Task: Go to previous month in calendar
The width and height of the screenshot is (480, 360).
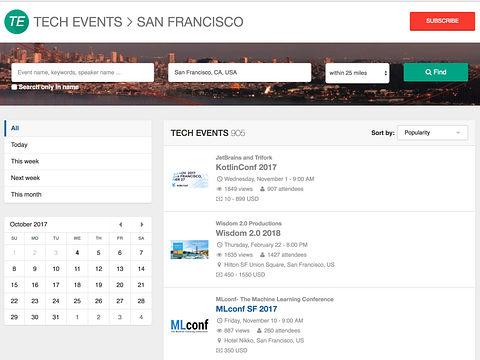Action: coord(120,224)
